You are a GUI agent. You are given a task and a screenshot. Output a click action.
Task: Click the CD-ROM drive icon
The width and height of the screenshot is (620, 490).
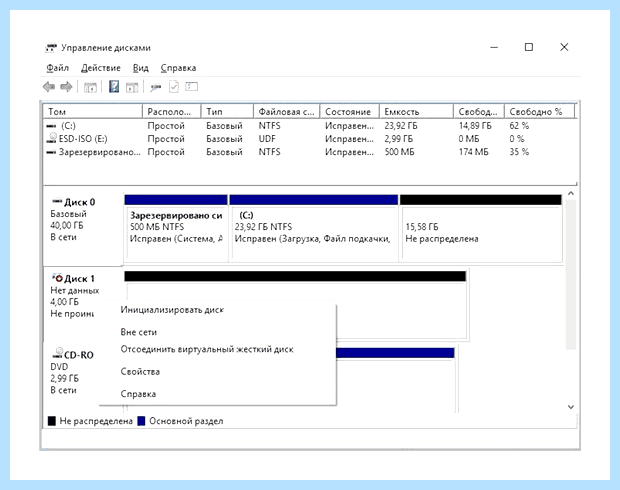tap(58, 353)
